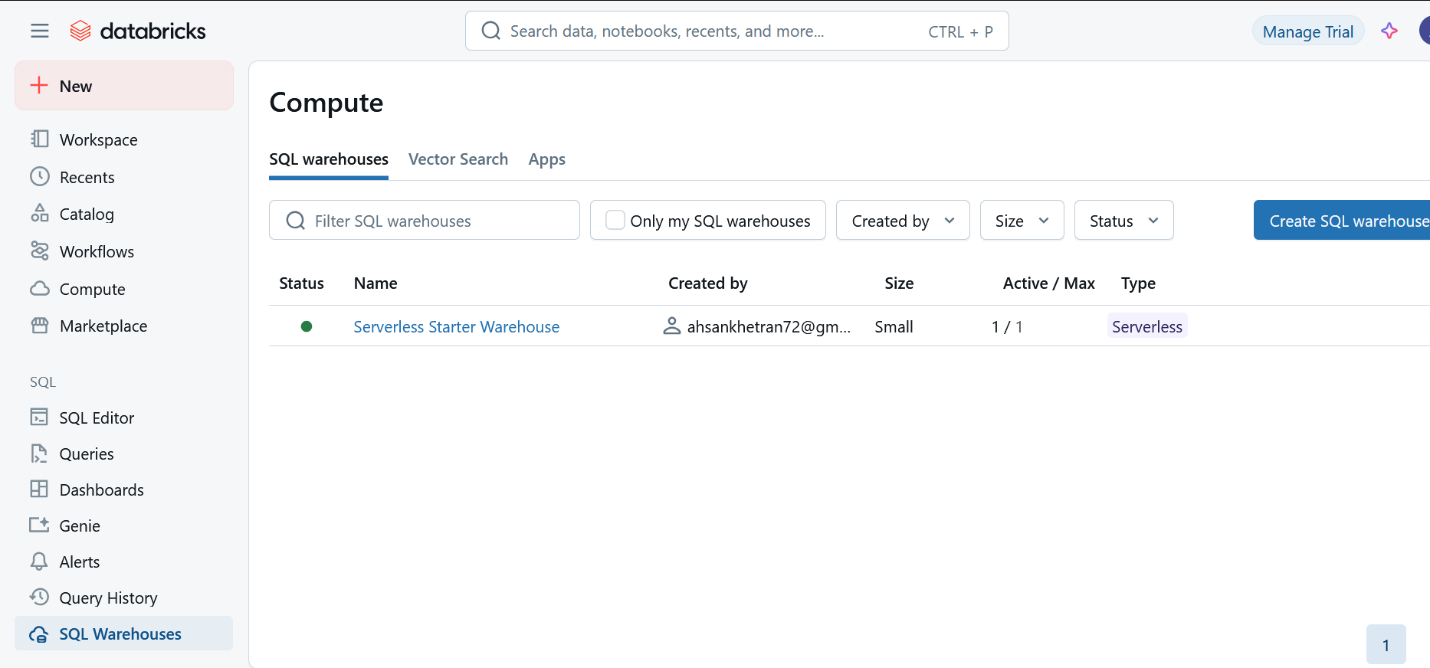Image resolution: width=1430 pixels, height=668 pixels.
Task: Click the 1 / 1 active cell
Action: click(x=1007, y=327)
